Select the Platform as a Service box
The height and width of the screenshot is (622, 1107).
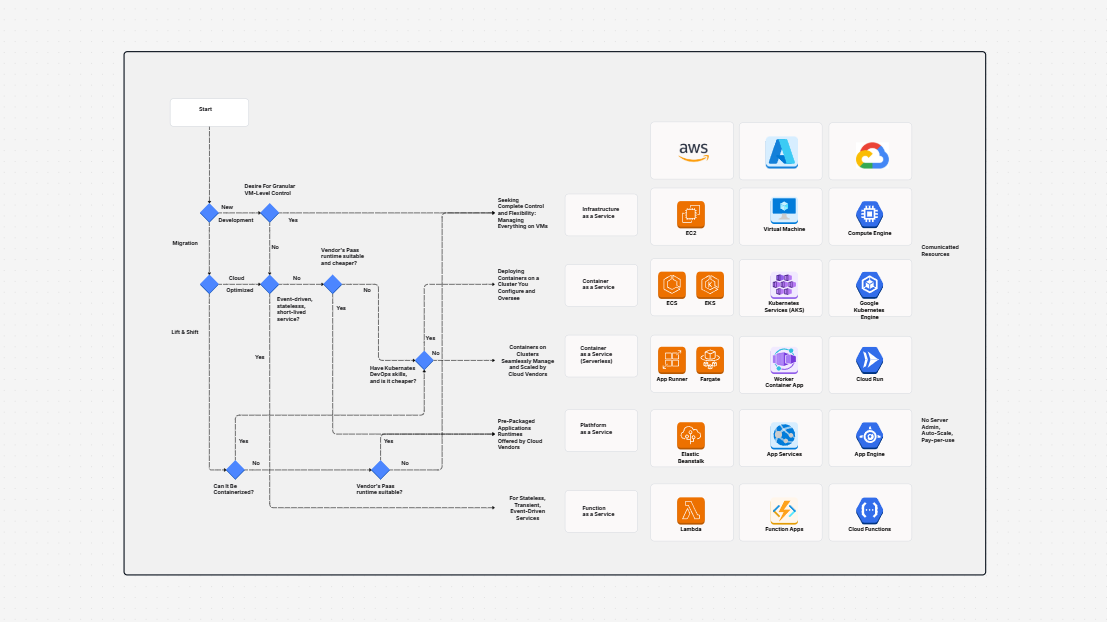coord(601,430)
